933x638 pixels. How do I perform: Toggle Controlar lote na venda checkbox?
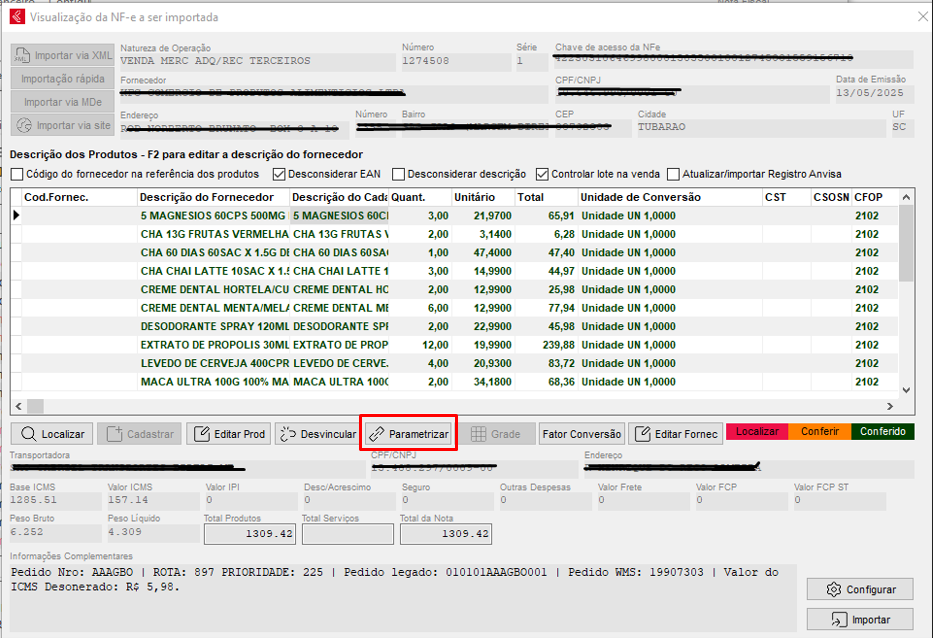click(x=543, y=174)
